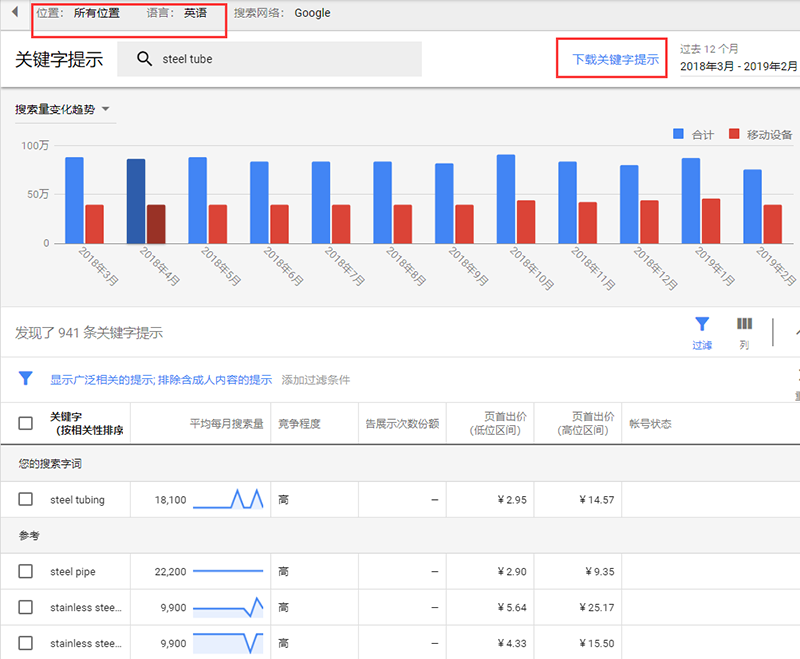Sort by 平均每月搜索量 column header
The width and height of the screenshot is (800, 659).
pos(226,424)
